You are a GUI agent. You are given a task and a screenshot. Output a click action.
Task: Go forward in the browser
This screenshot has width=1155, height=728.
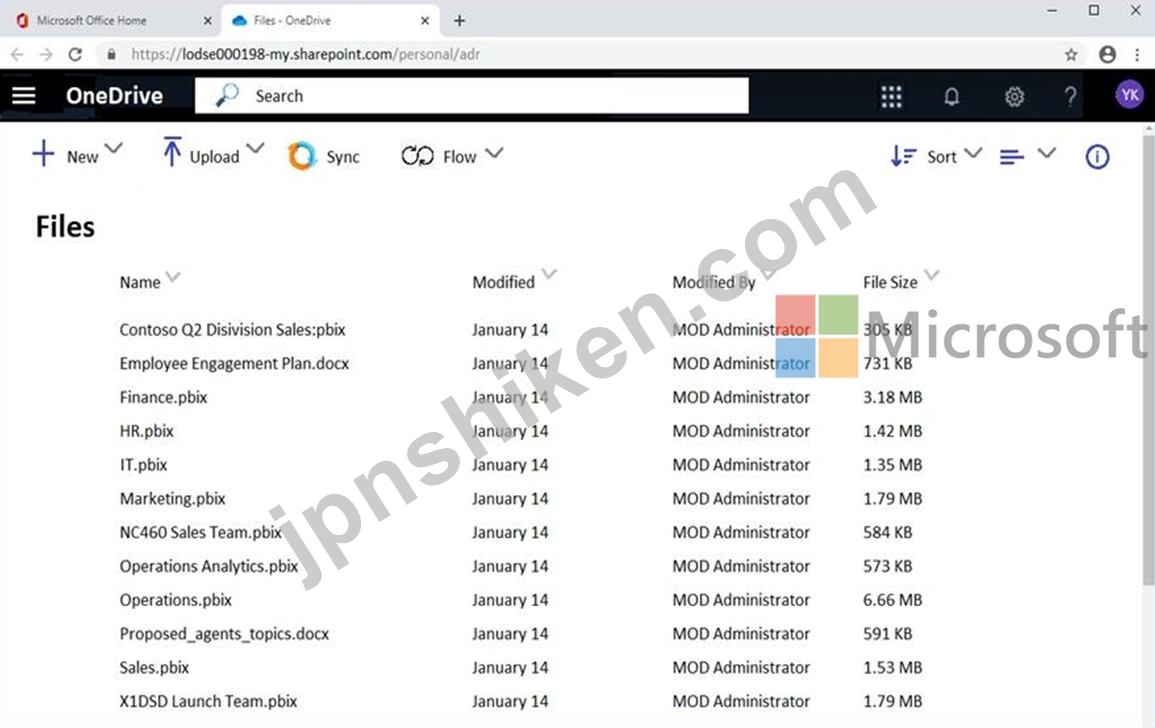[46, 54]
